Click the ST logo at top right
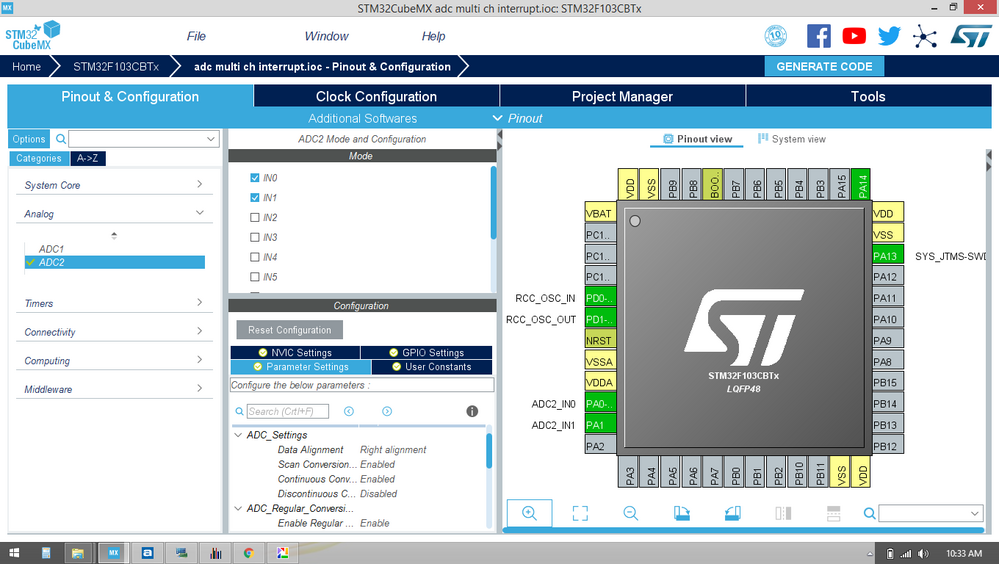Viewport: 999px width, 564px height. [x=971, y=36]
